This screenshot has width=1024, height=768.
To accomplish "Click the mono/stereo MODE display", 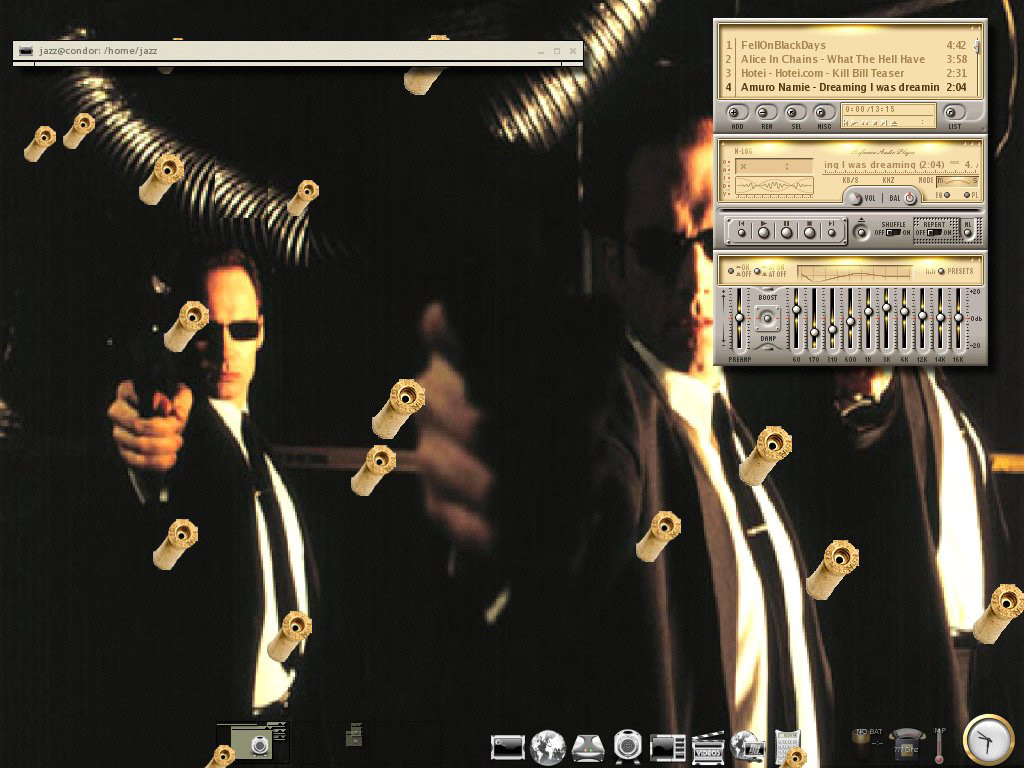I will [x=957, y=181].
